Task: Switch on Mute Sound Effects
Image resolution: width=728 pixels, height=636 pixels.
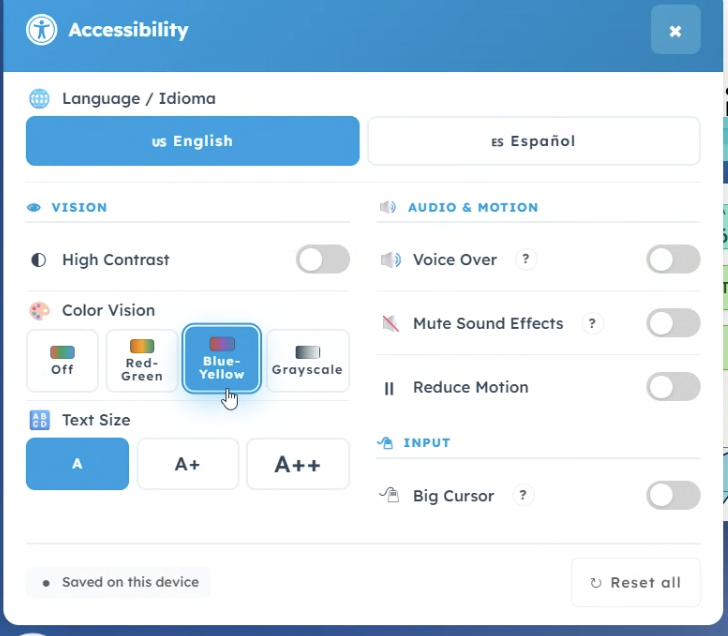Action: [673, 323]
